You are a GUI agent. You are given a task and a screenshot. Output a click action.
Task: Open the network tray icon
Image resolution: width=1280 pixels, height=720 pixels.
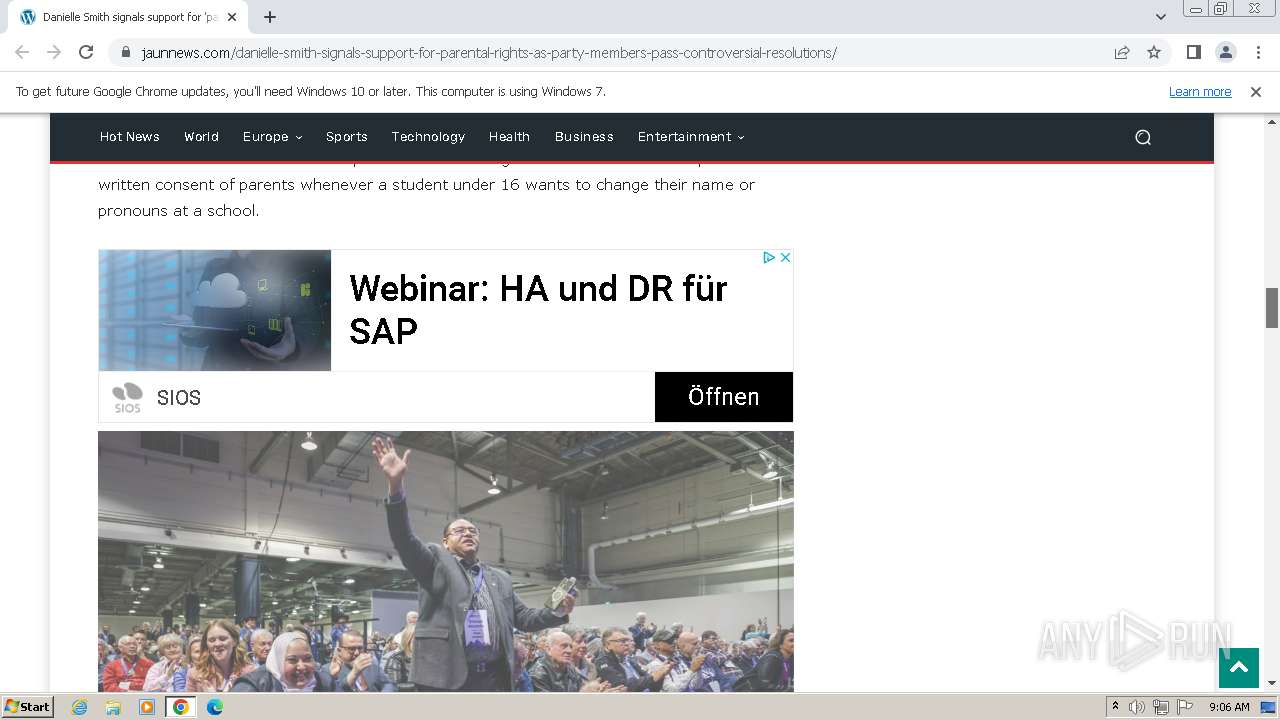pos(1161,707)
